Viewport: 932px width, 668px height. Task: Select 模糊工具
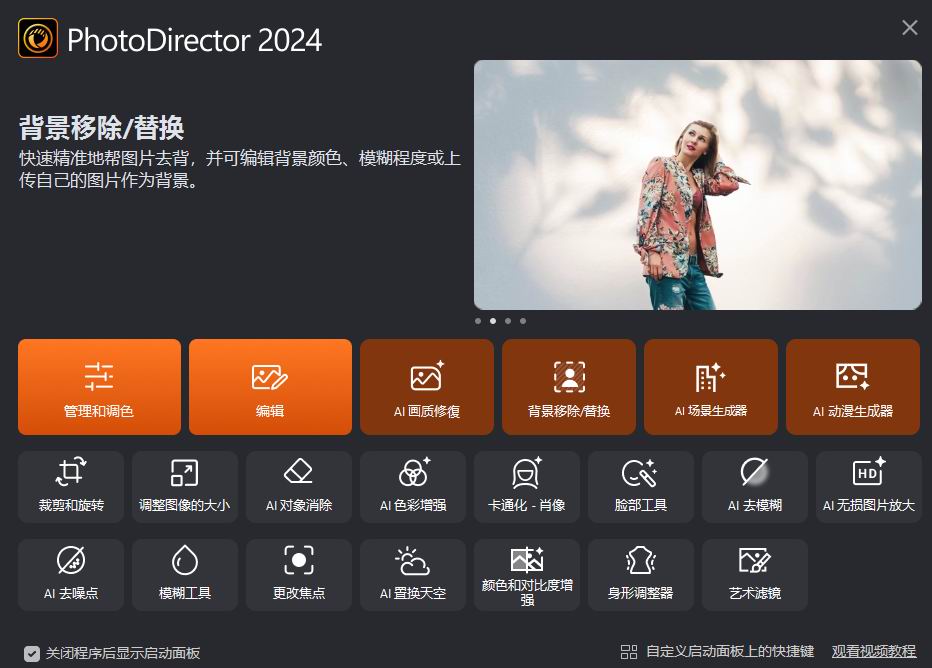[185, 575]
